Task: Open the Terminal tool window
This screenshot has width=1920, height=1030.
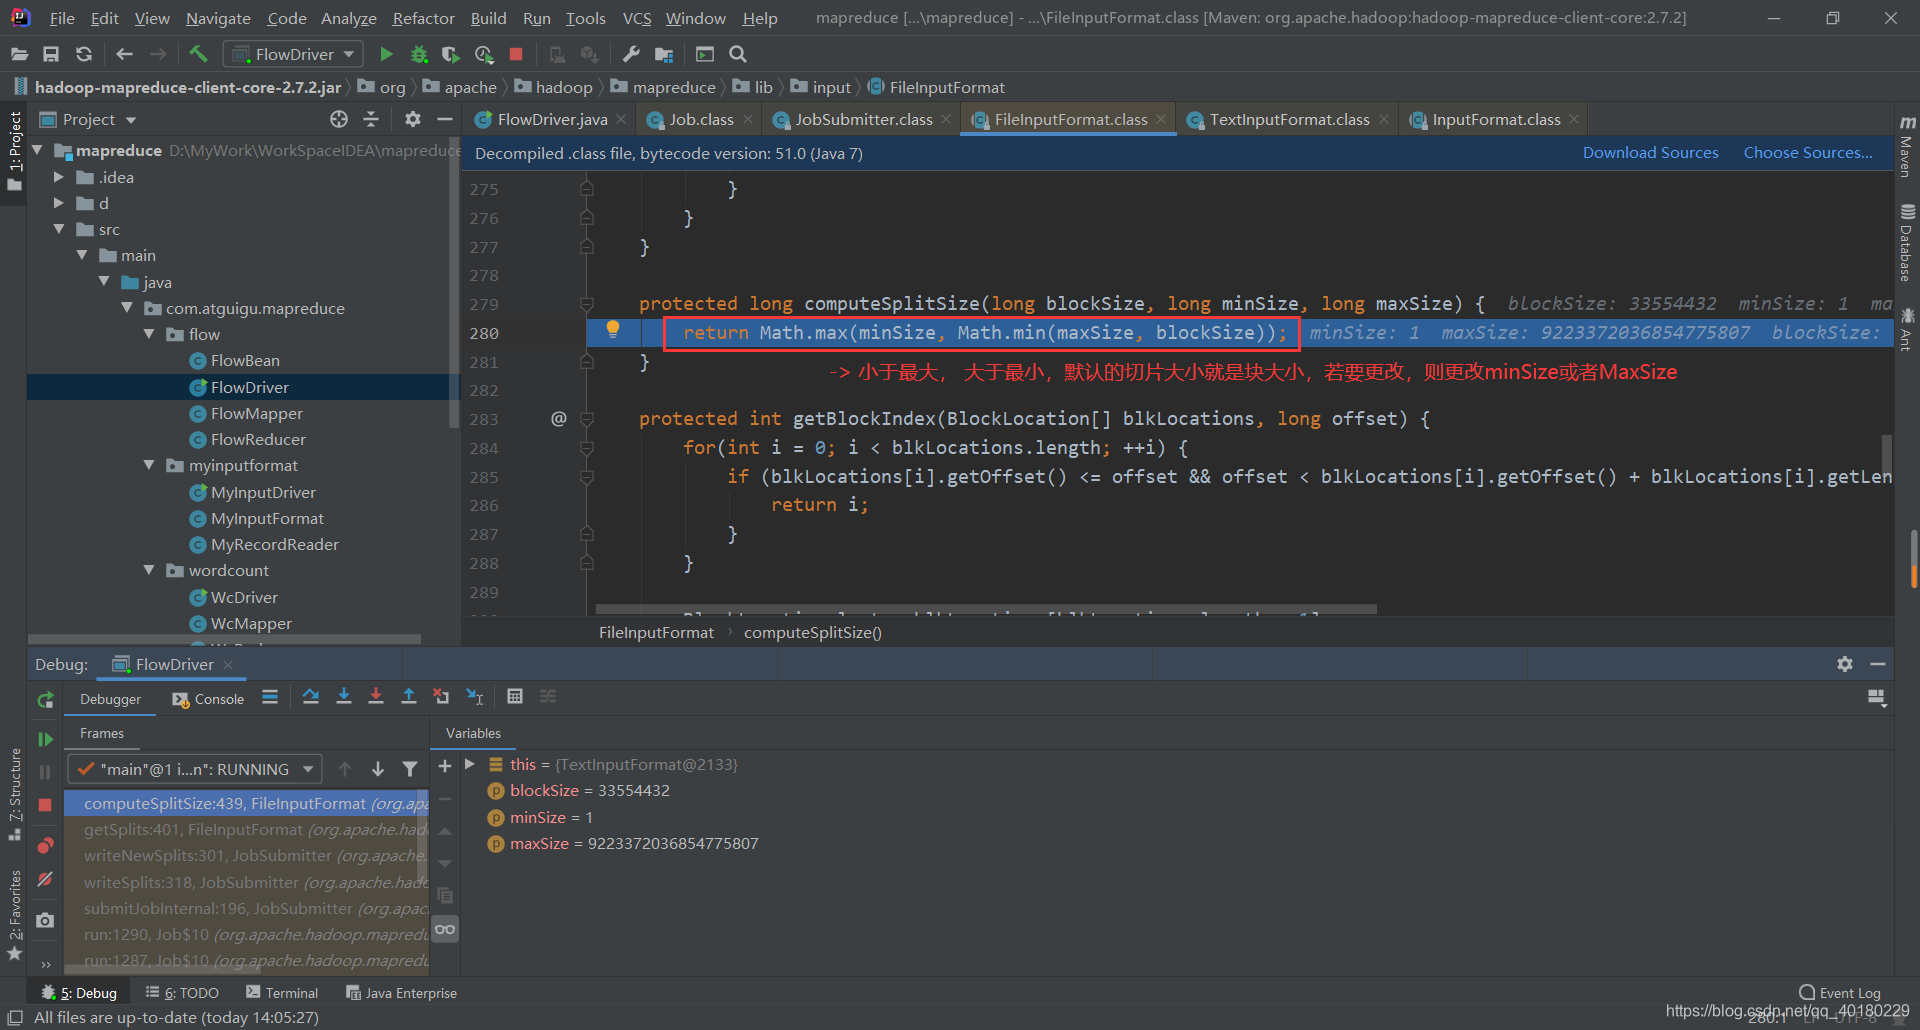Action: coord(282,992)
